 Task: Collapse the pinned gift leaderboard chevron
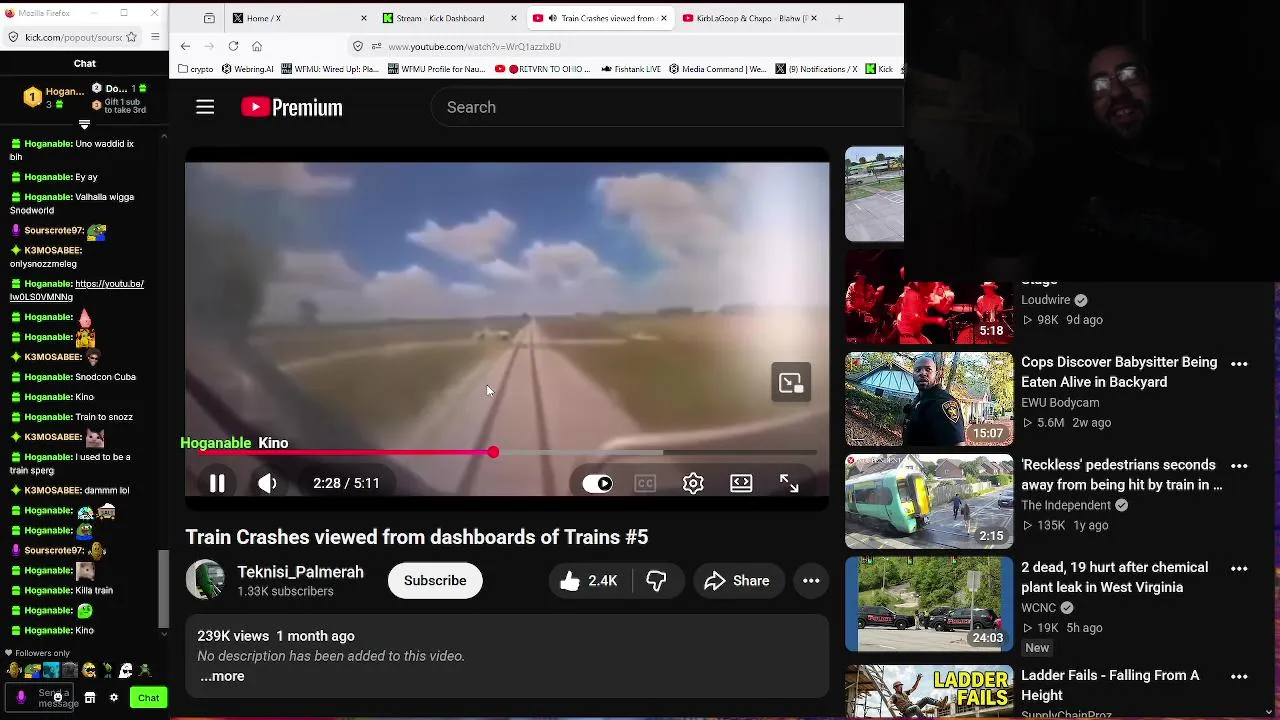[84, 124]
